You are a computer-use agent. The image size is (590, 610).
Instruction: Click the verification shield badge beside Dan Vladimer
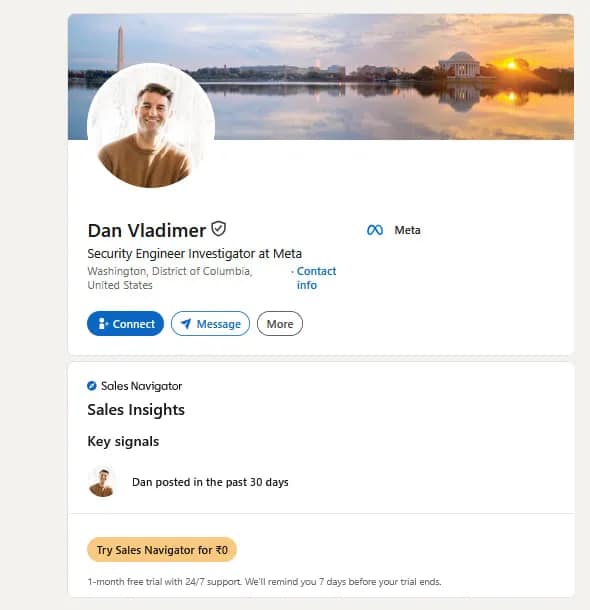coord(219,229)
